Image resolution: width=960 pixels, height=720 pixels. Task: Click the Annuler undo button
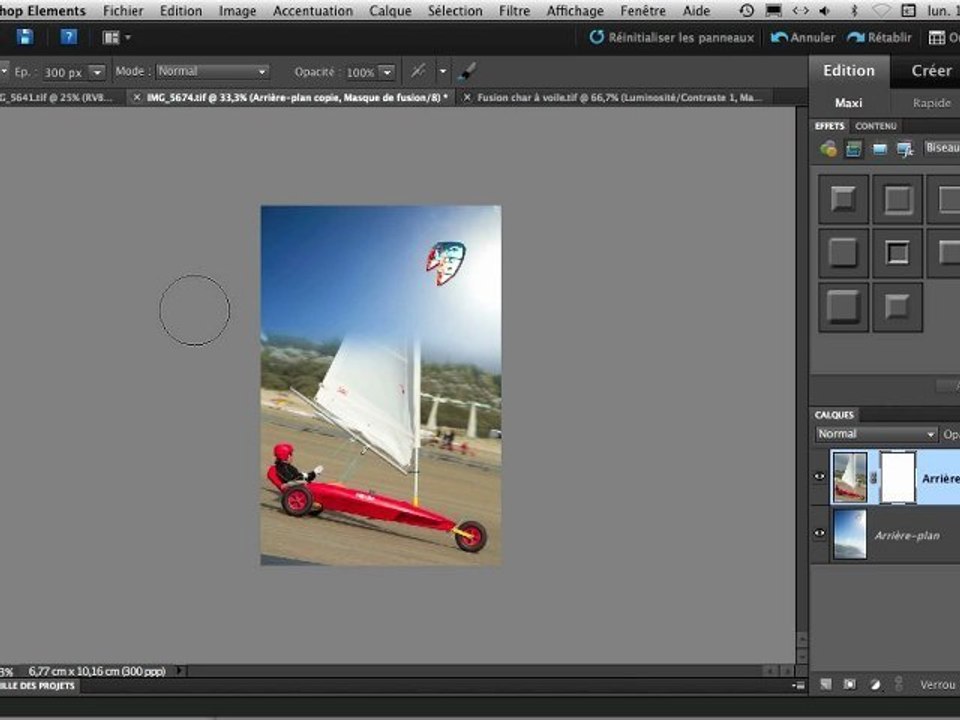803,37
